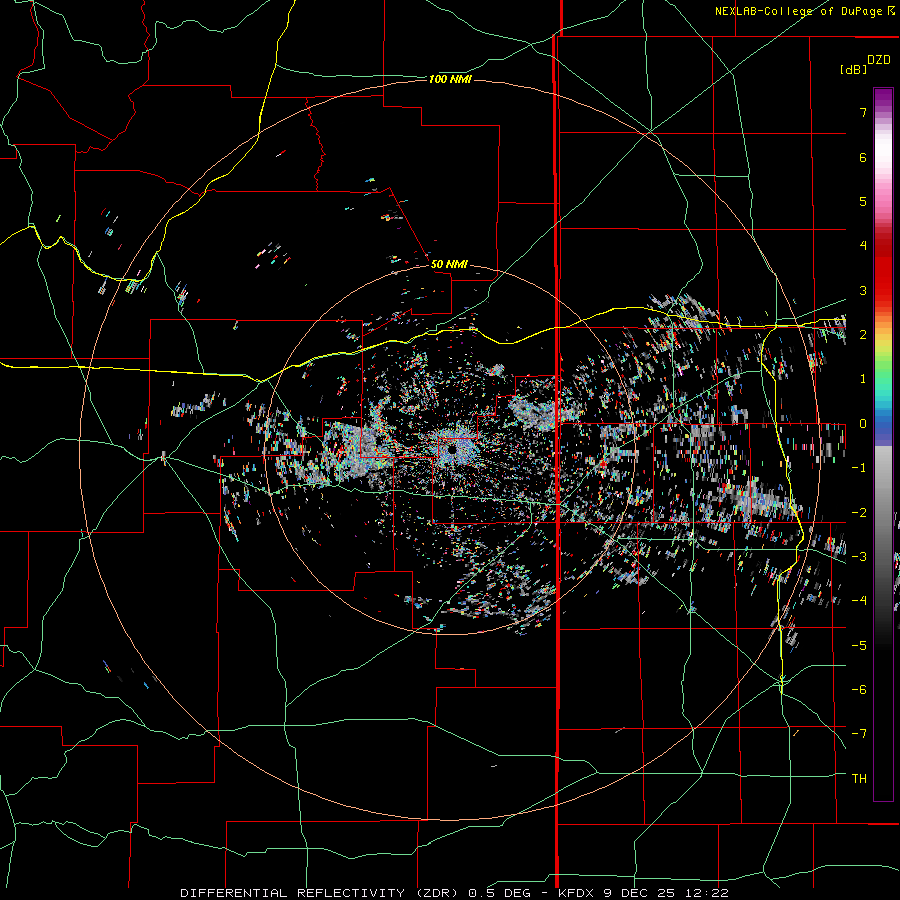
Task: Click the ZDR color bar legend
Action: [x=883, y=444]
